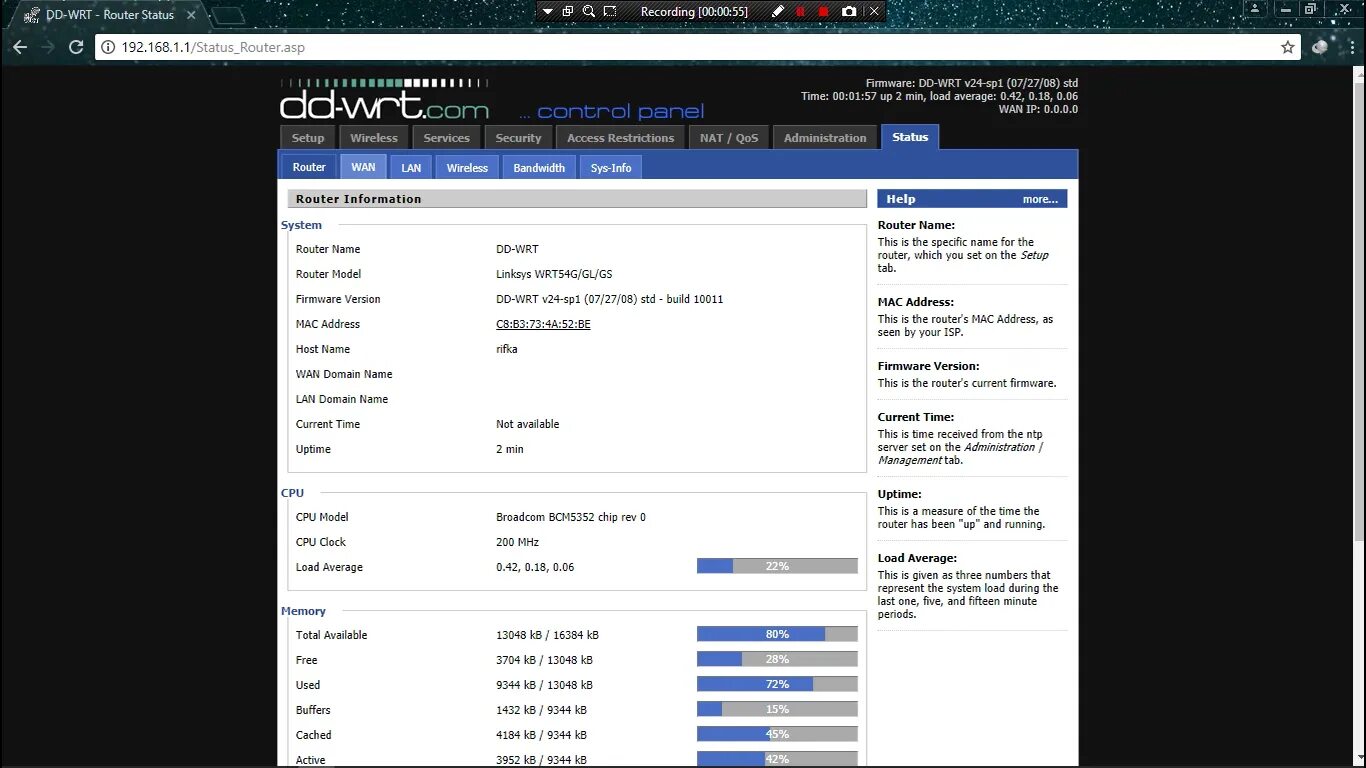The height and width of the screenshot is (768, 1366).
Task: Open the NAT / QoS tab
Action: tap(729, 138)
